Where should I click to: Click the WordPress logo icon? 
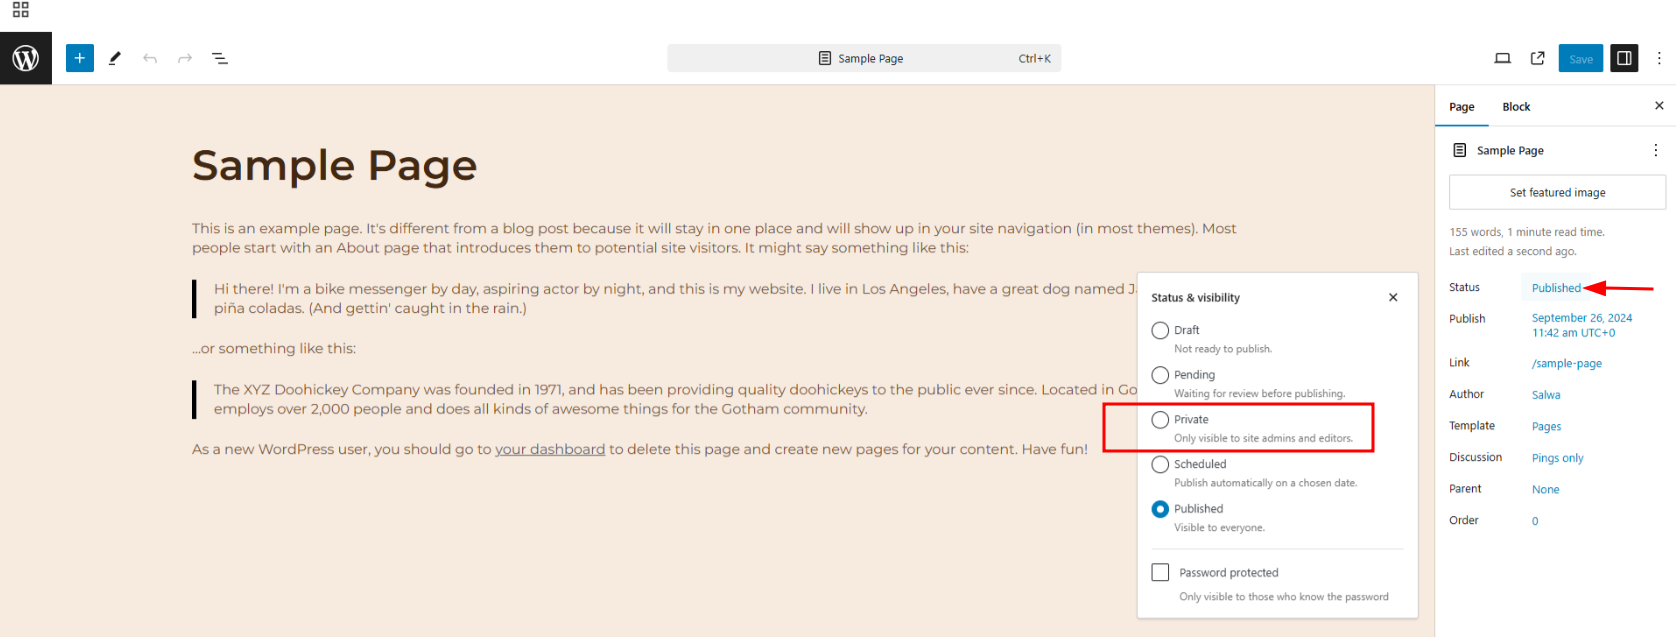point(26,58)
